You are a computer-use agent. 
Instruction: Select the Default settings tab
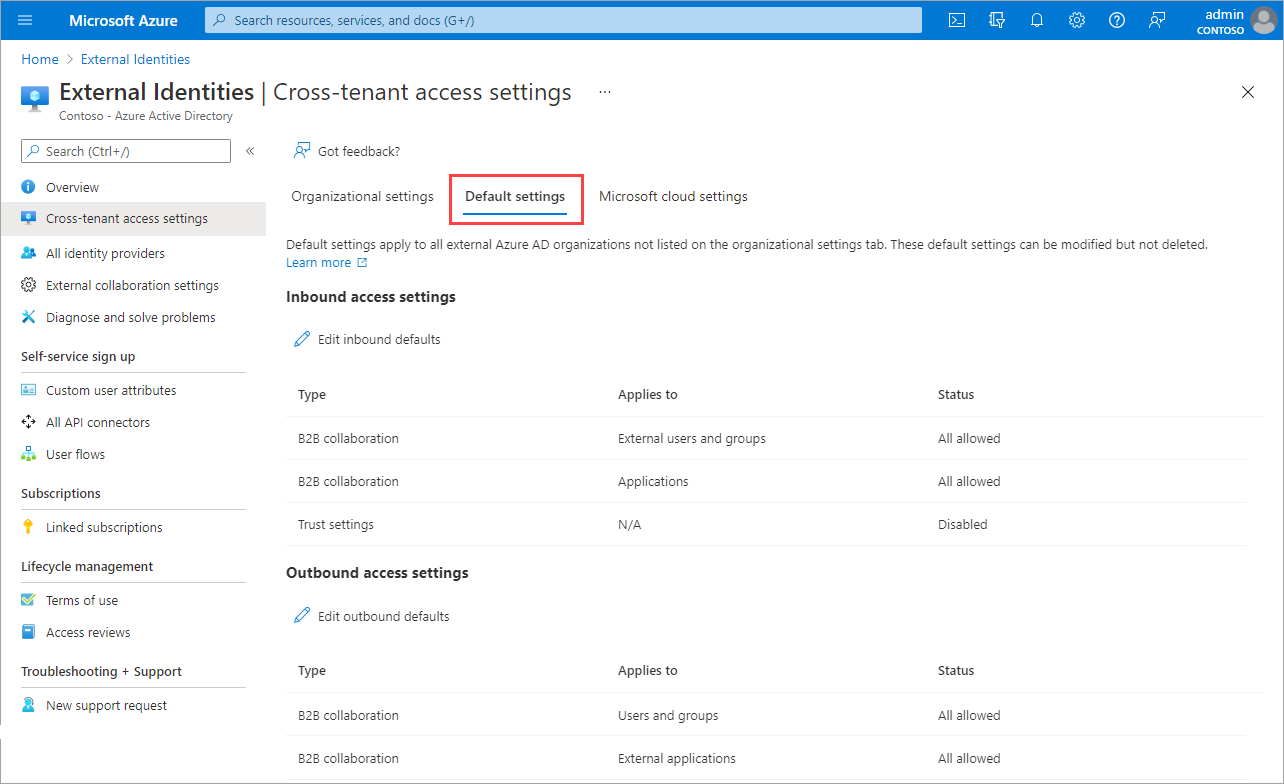click(515, 196)
